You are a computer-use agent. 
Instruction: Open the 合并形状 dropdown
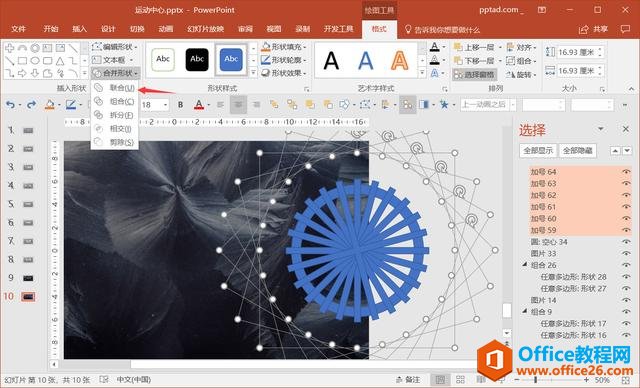116,73
